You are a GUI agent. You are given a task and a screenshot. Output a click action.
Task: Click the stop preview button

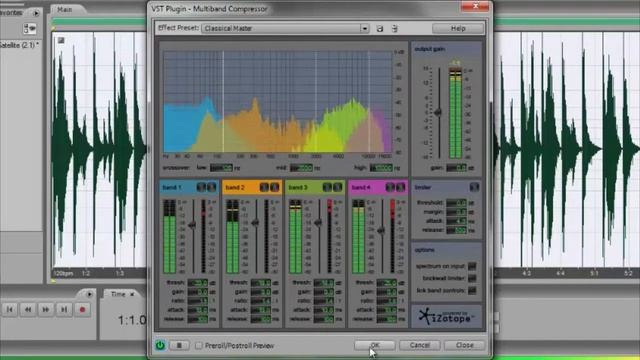click(179, 345)
